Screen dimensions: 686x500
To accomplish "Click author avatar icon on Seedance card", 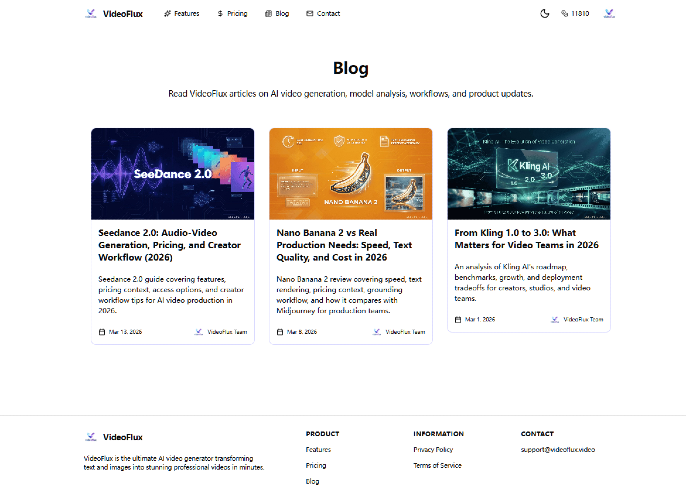I will click(x=199, y=332).
